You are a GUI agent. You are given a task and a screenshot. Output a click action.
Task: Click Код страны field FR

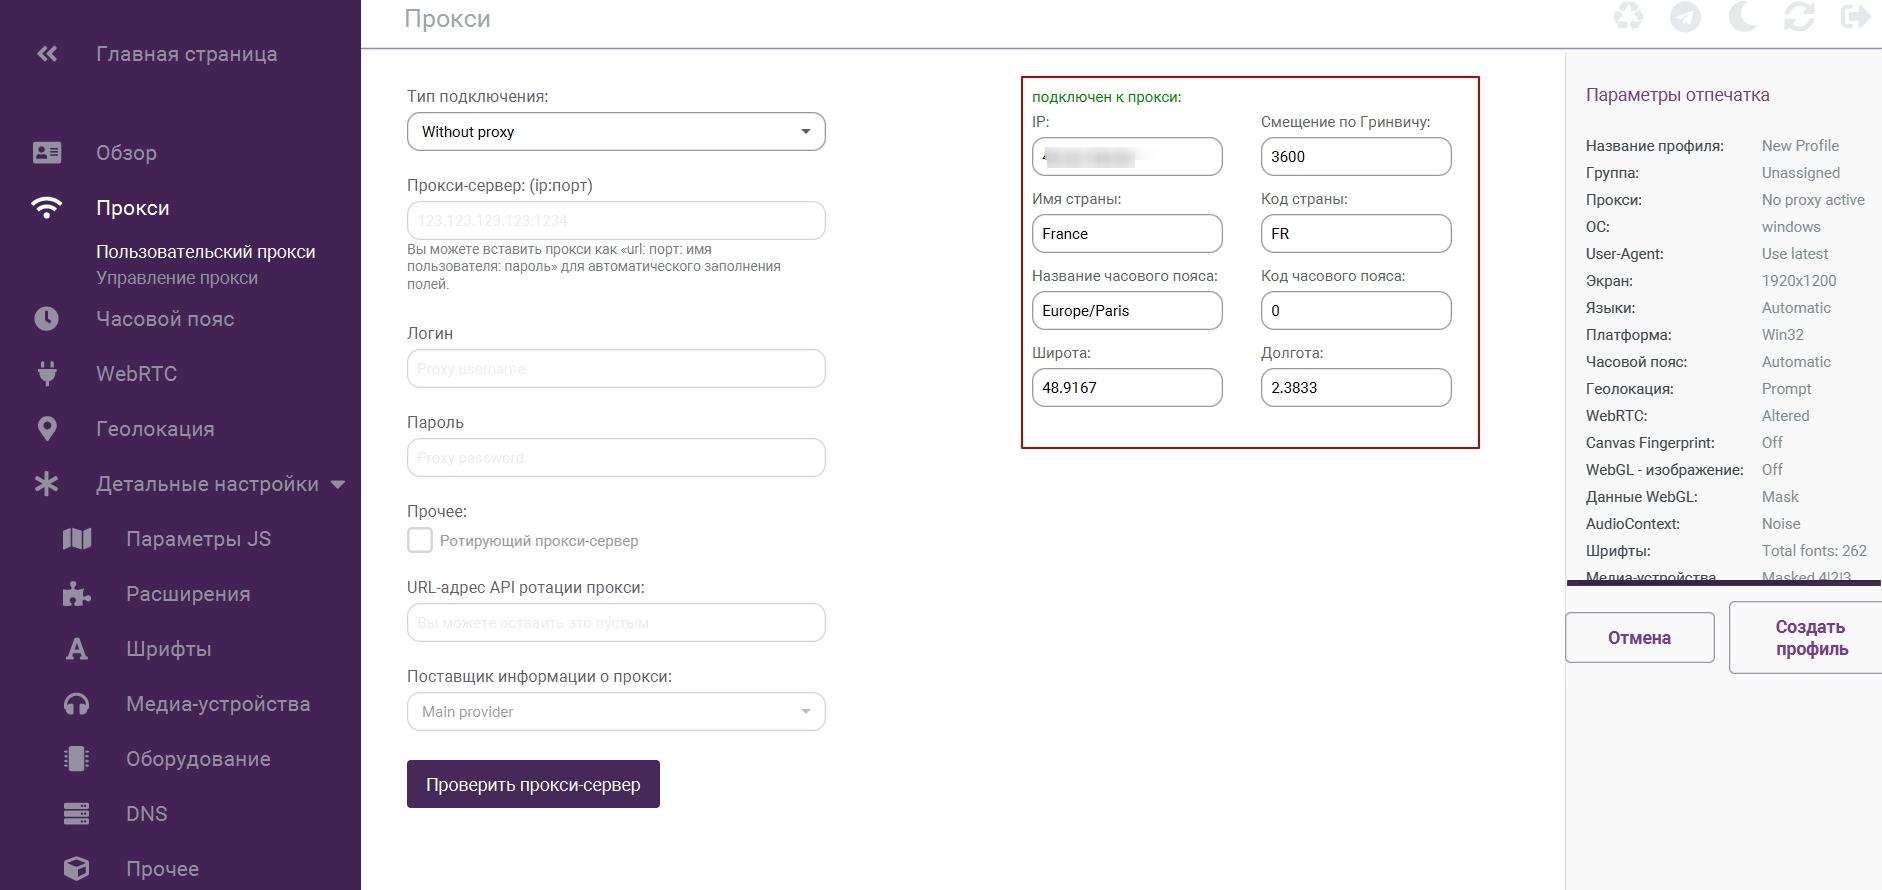[x=1356, y=234]
